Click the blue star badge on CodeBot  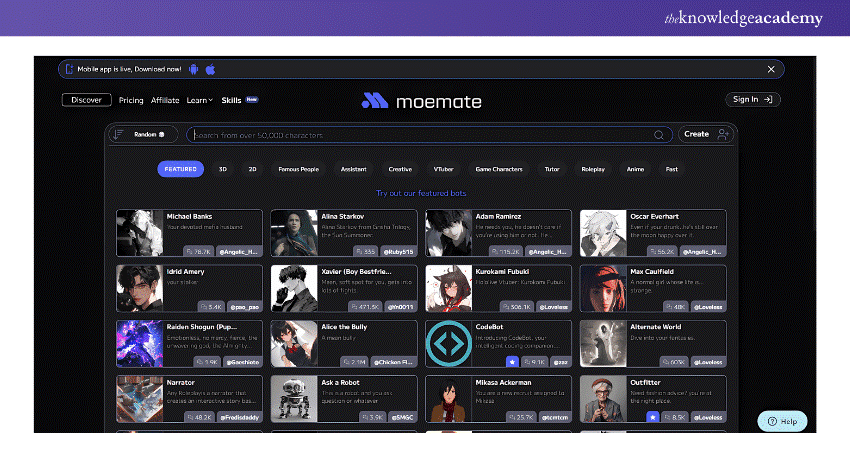point(512,361)
